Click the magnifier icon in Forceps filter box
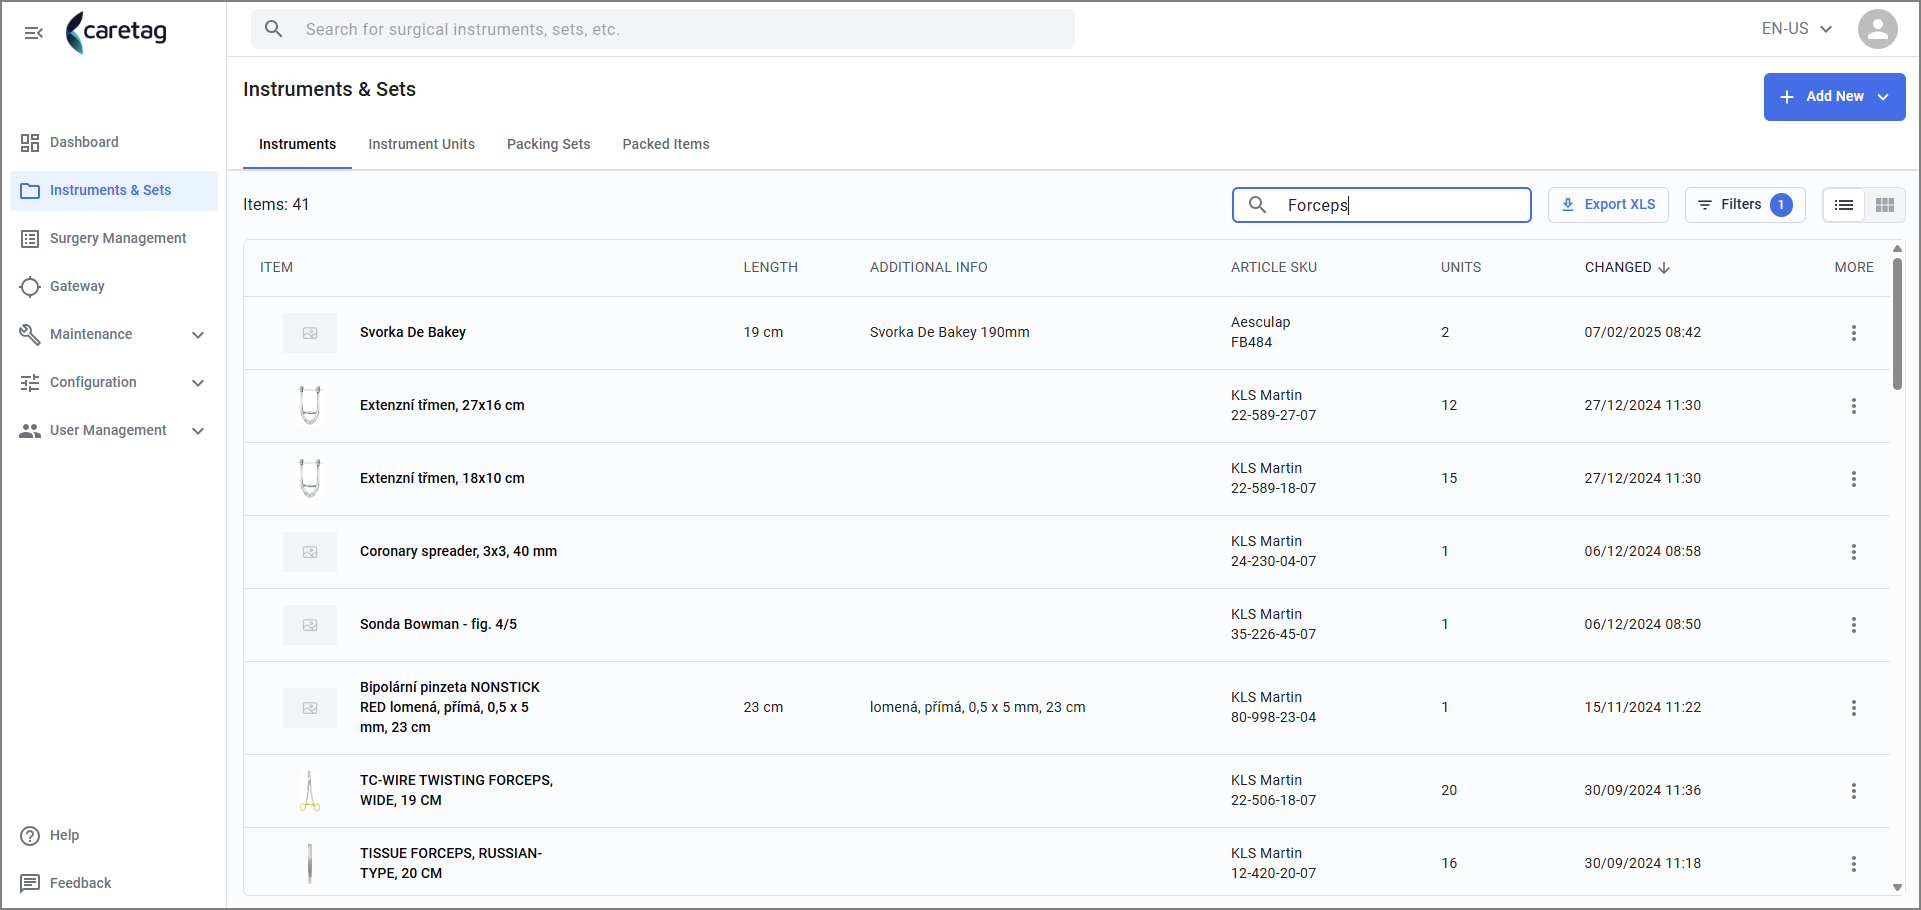The width and height of the screenshot is (1921, 910). click(x=1258, y=205)
